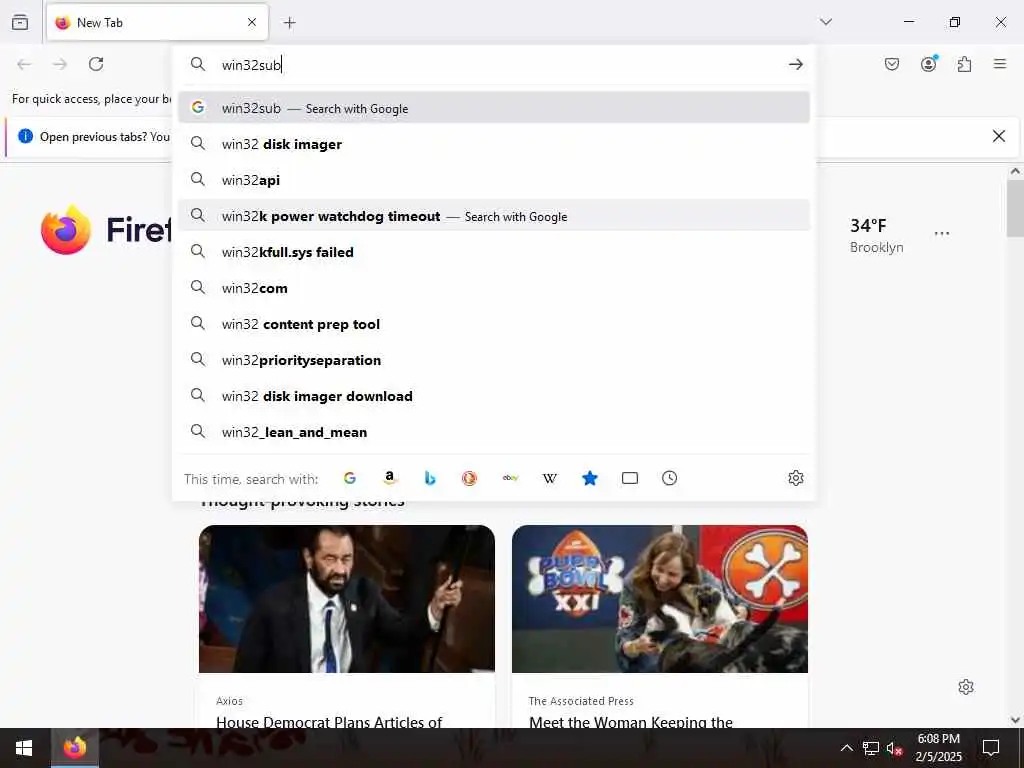Screen dimensions: 1024x768
Task: Dismiss the Open previous tabs notification
Action: pyautogui.click(x=999, y=136)
